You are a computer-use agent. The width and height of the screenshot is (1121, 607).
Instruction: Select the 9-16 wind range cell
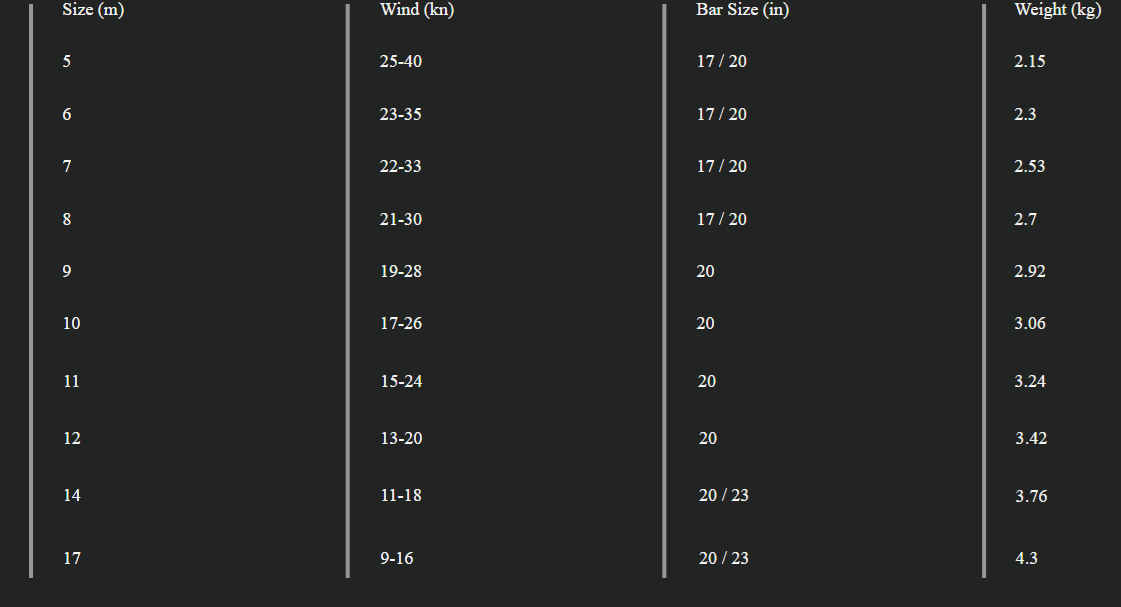click(x=397, y=558)
